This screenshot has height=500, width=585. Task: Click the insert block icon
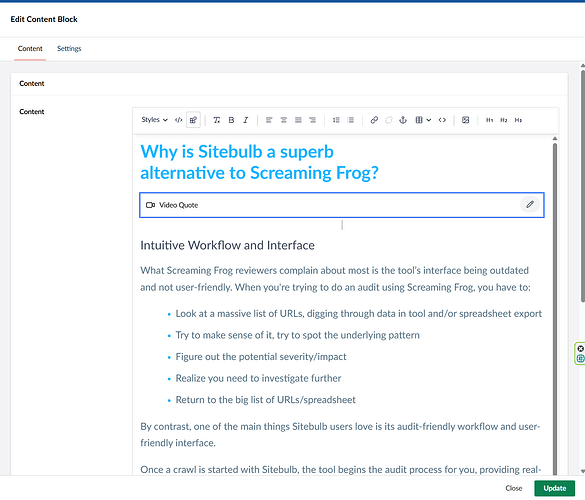click(193, 120)
